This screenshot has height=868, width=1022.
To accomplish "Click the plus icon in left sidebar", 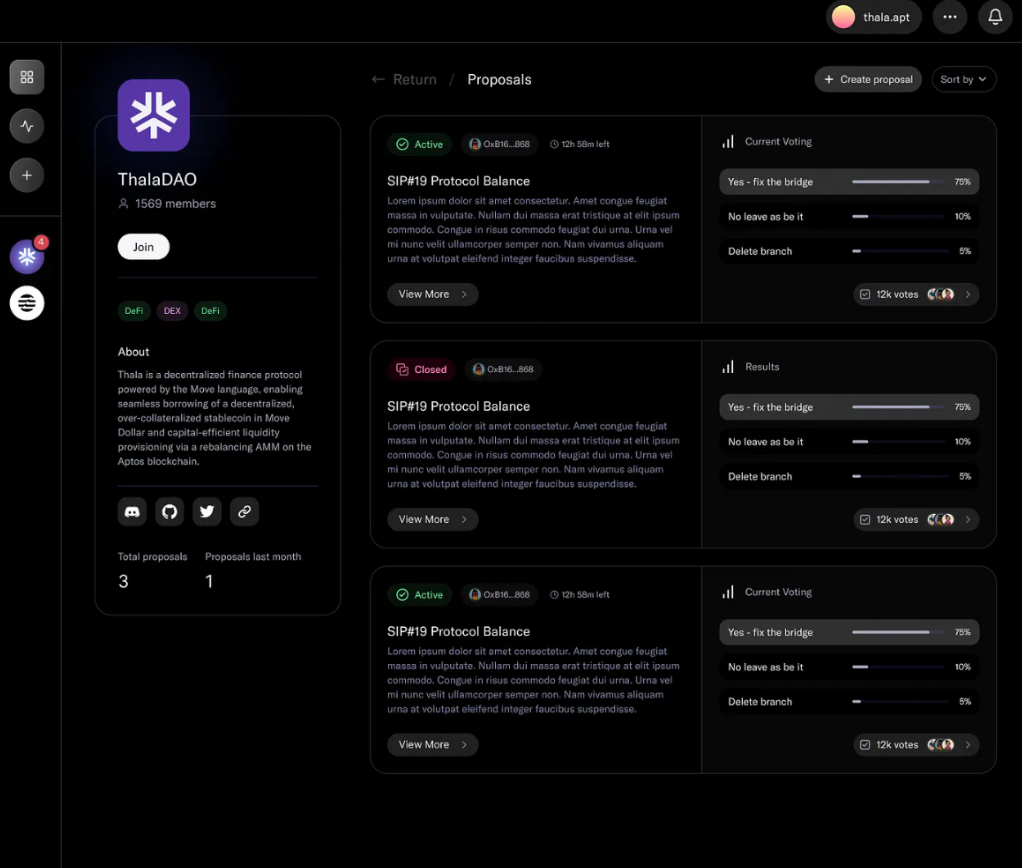I will click(27, 175).
